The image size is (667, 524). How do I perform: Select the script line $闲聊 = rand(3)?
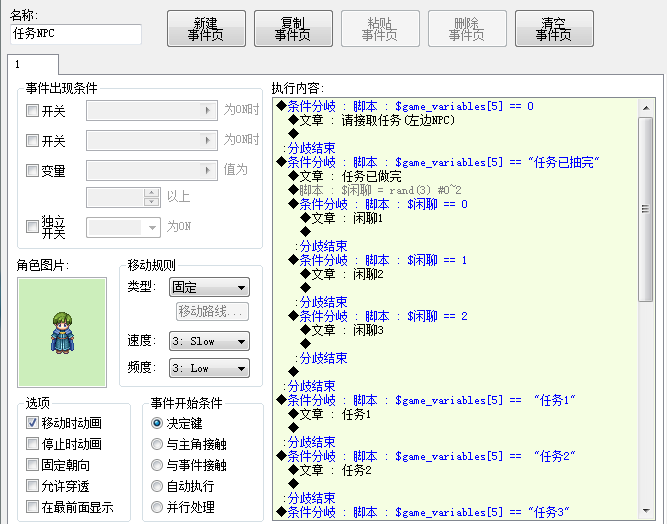click(x=375, y=190)
